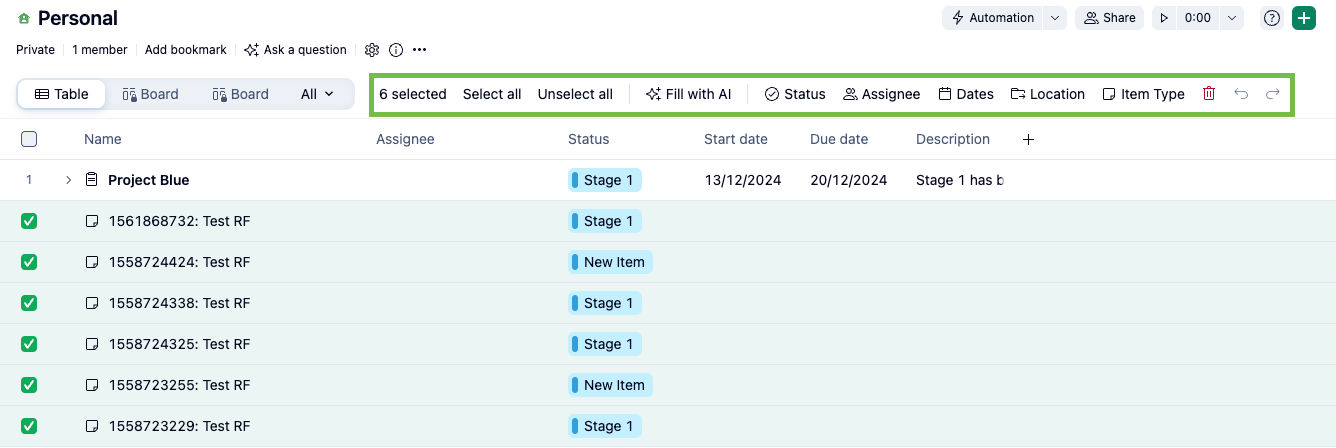Switch to the Table view tab
Viewport: 1336px width, 448px height.
pos(62,94)
